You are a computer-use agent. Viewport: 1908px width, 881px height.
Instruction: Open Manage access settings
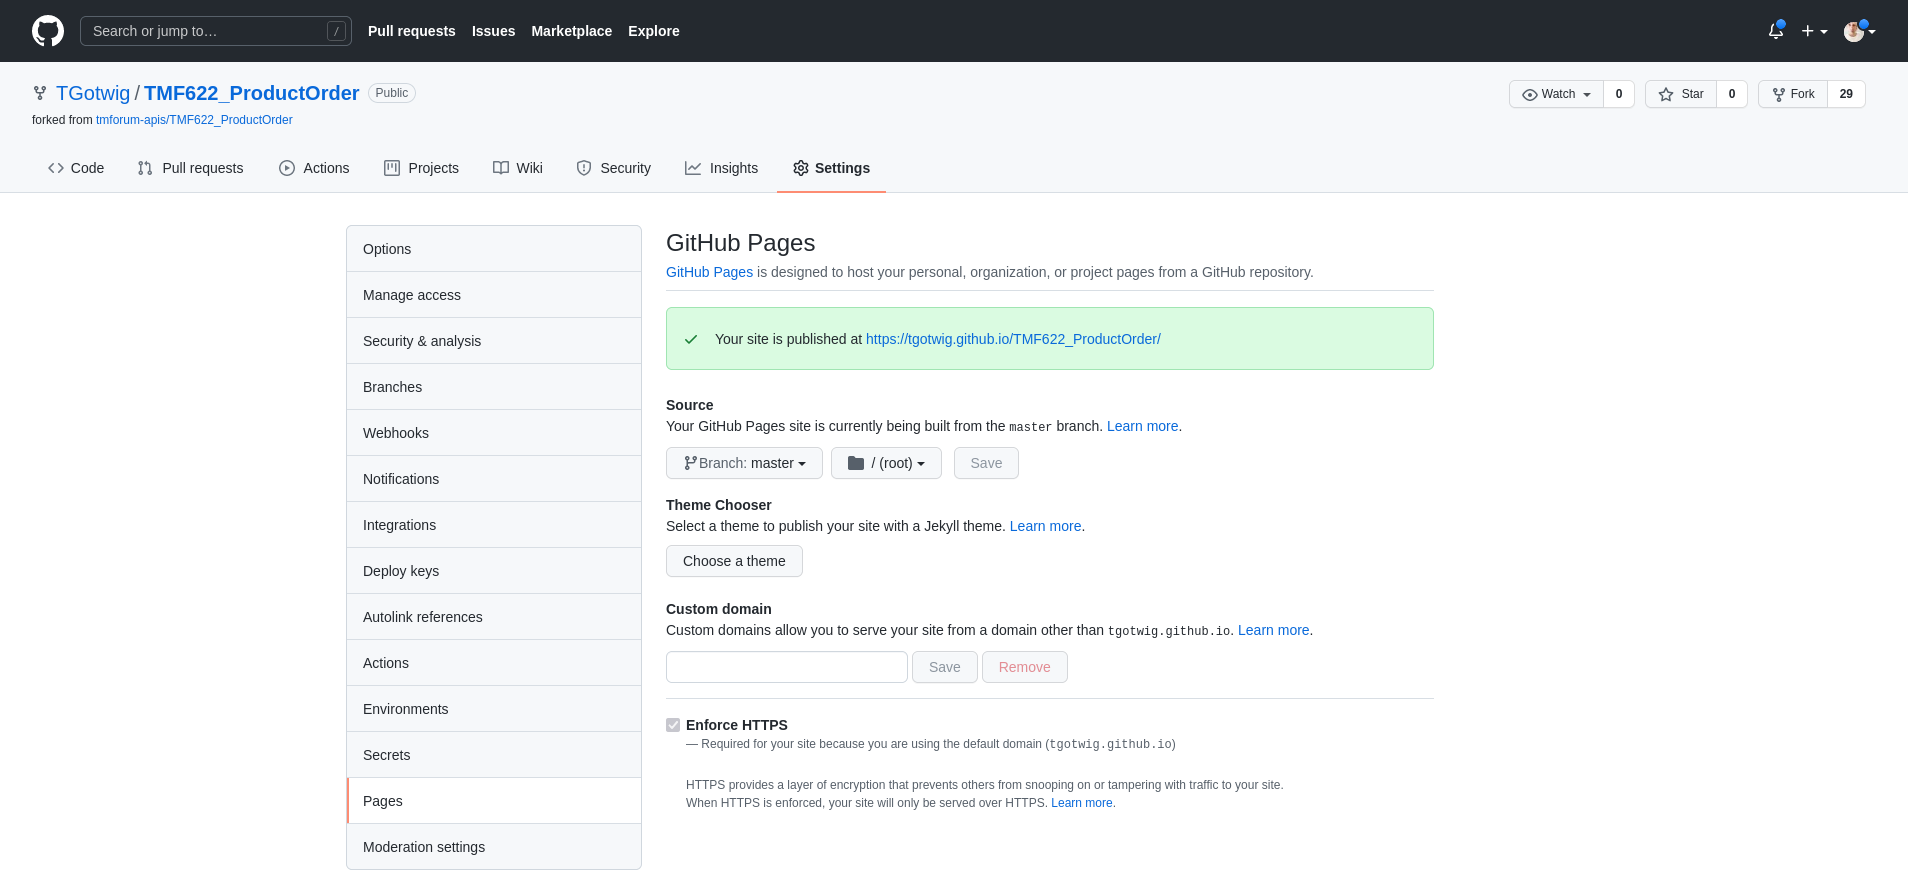(494, 295)
